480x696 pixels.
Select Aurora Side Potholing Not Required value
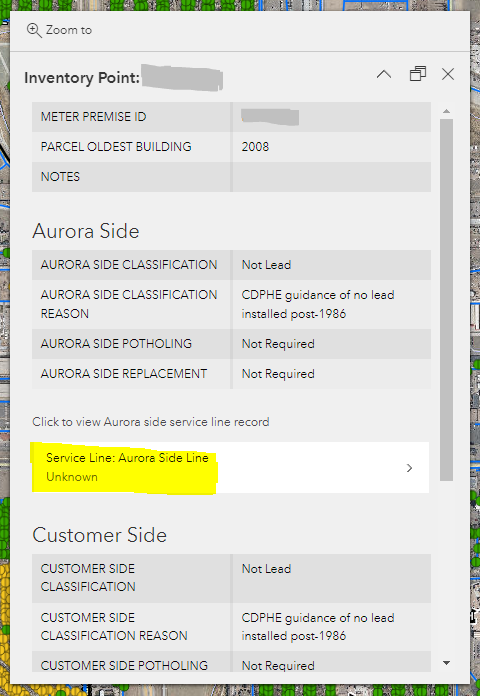pos(278,344)
